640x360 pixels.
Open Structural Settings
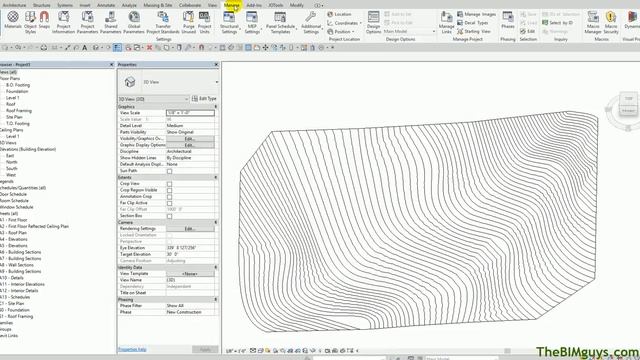229,22
